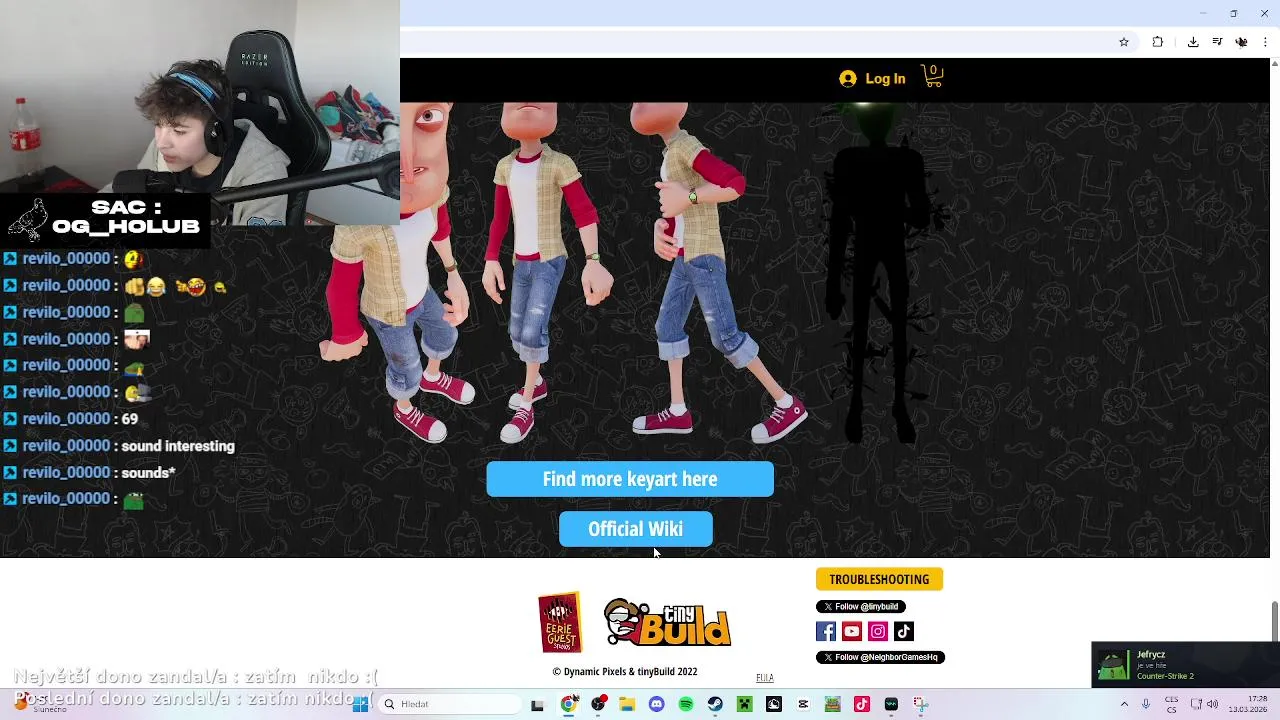Open the Official Wiki button
The width and height of the screenshot is (1280, 720).
pyautogui.click(x=636, y=529)
